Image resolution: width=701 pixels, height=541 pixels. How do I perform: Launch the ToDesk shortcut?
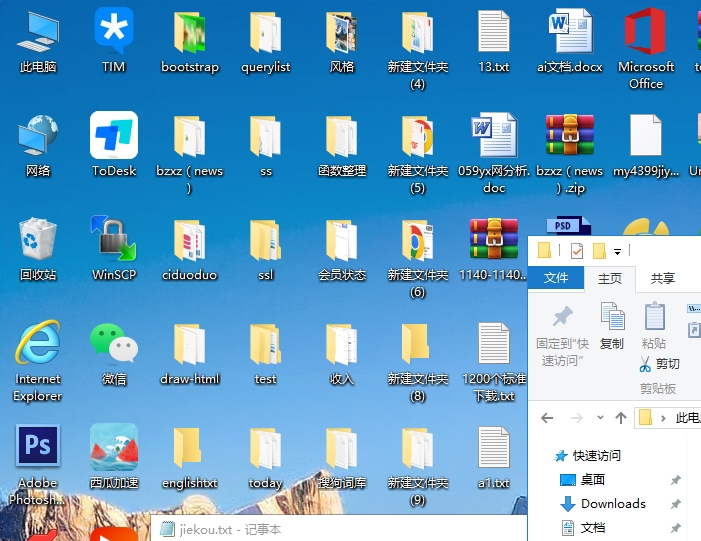(114, 145)
